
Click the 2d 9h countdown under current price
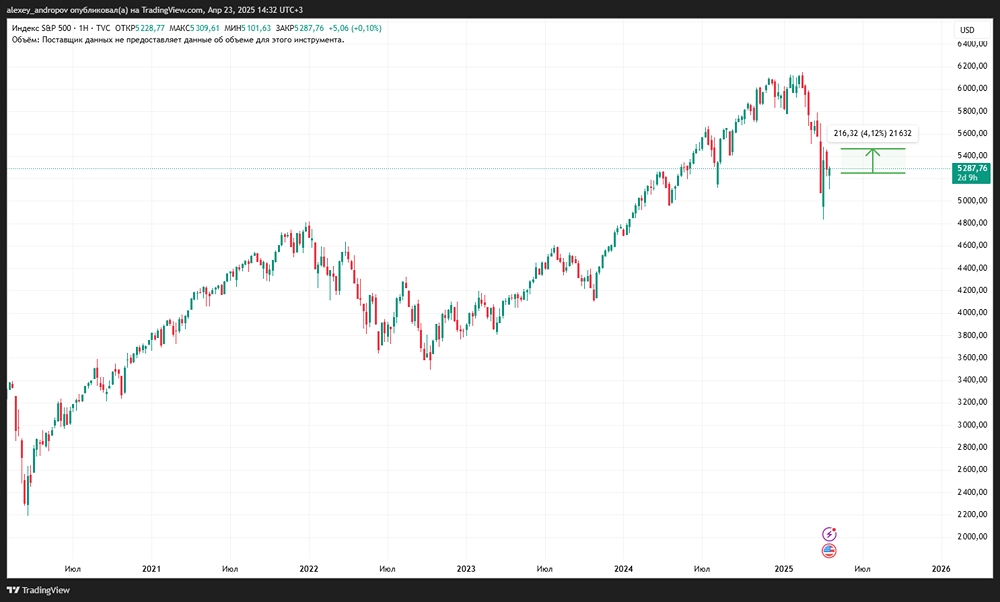[967, 178]
